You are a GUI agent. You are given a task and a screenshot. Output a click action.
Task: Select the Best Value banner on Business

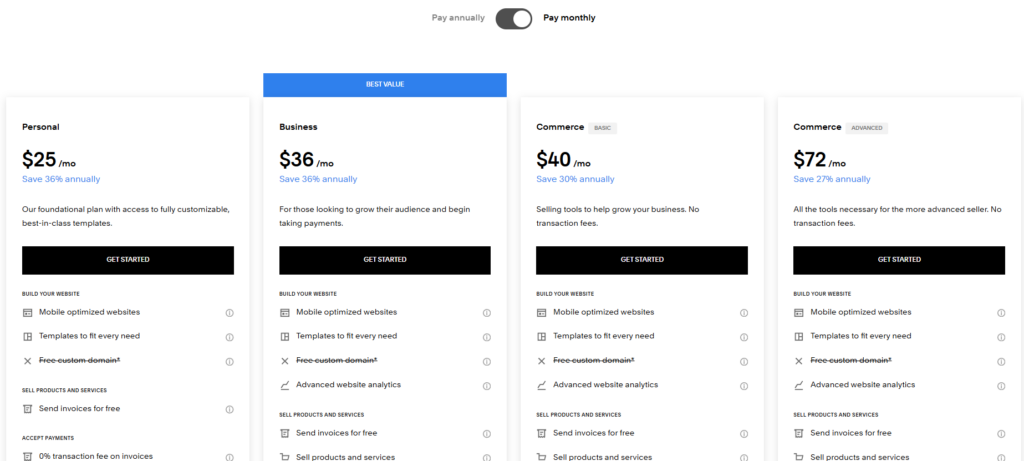point(385,85)
